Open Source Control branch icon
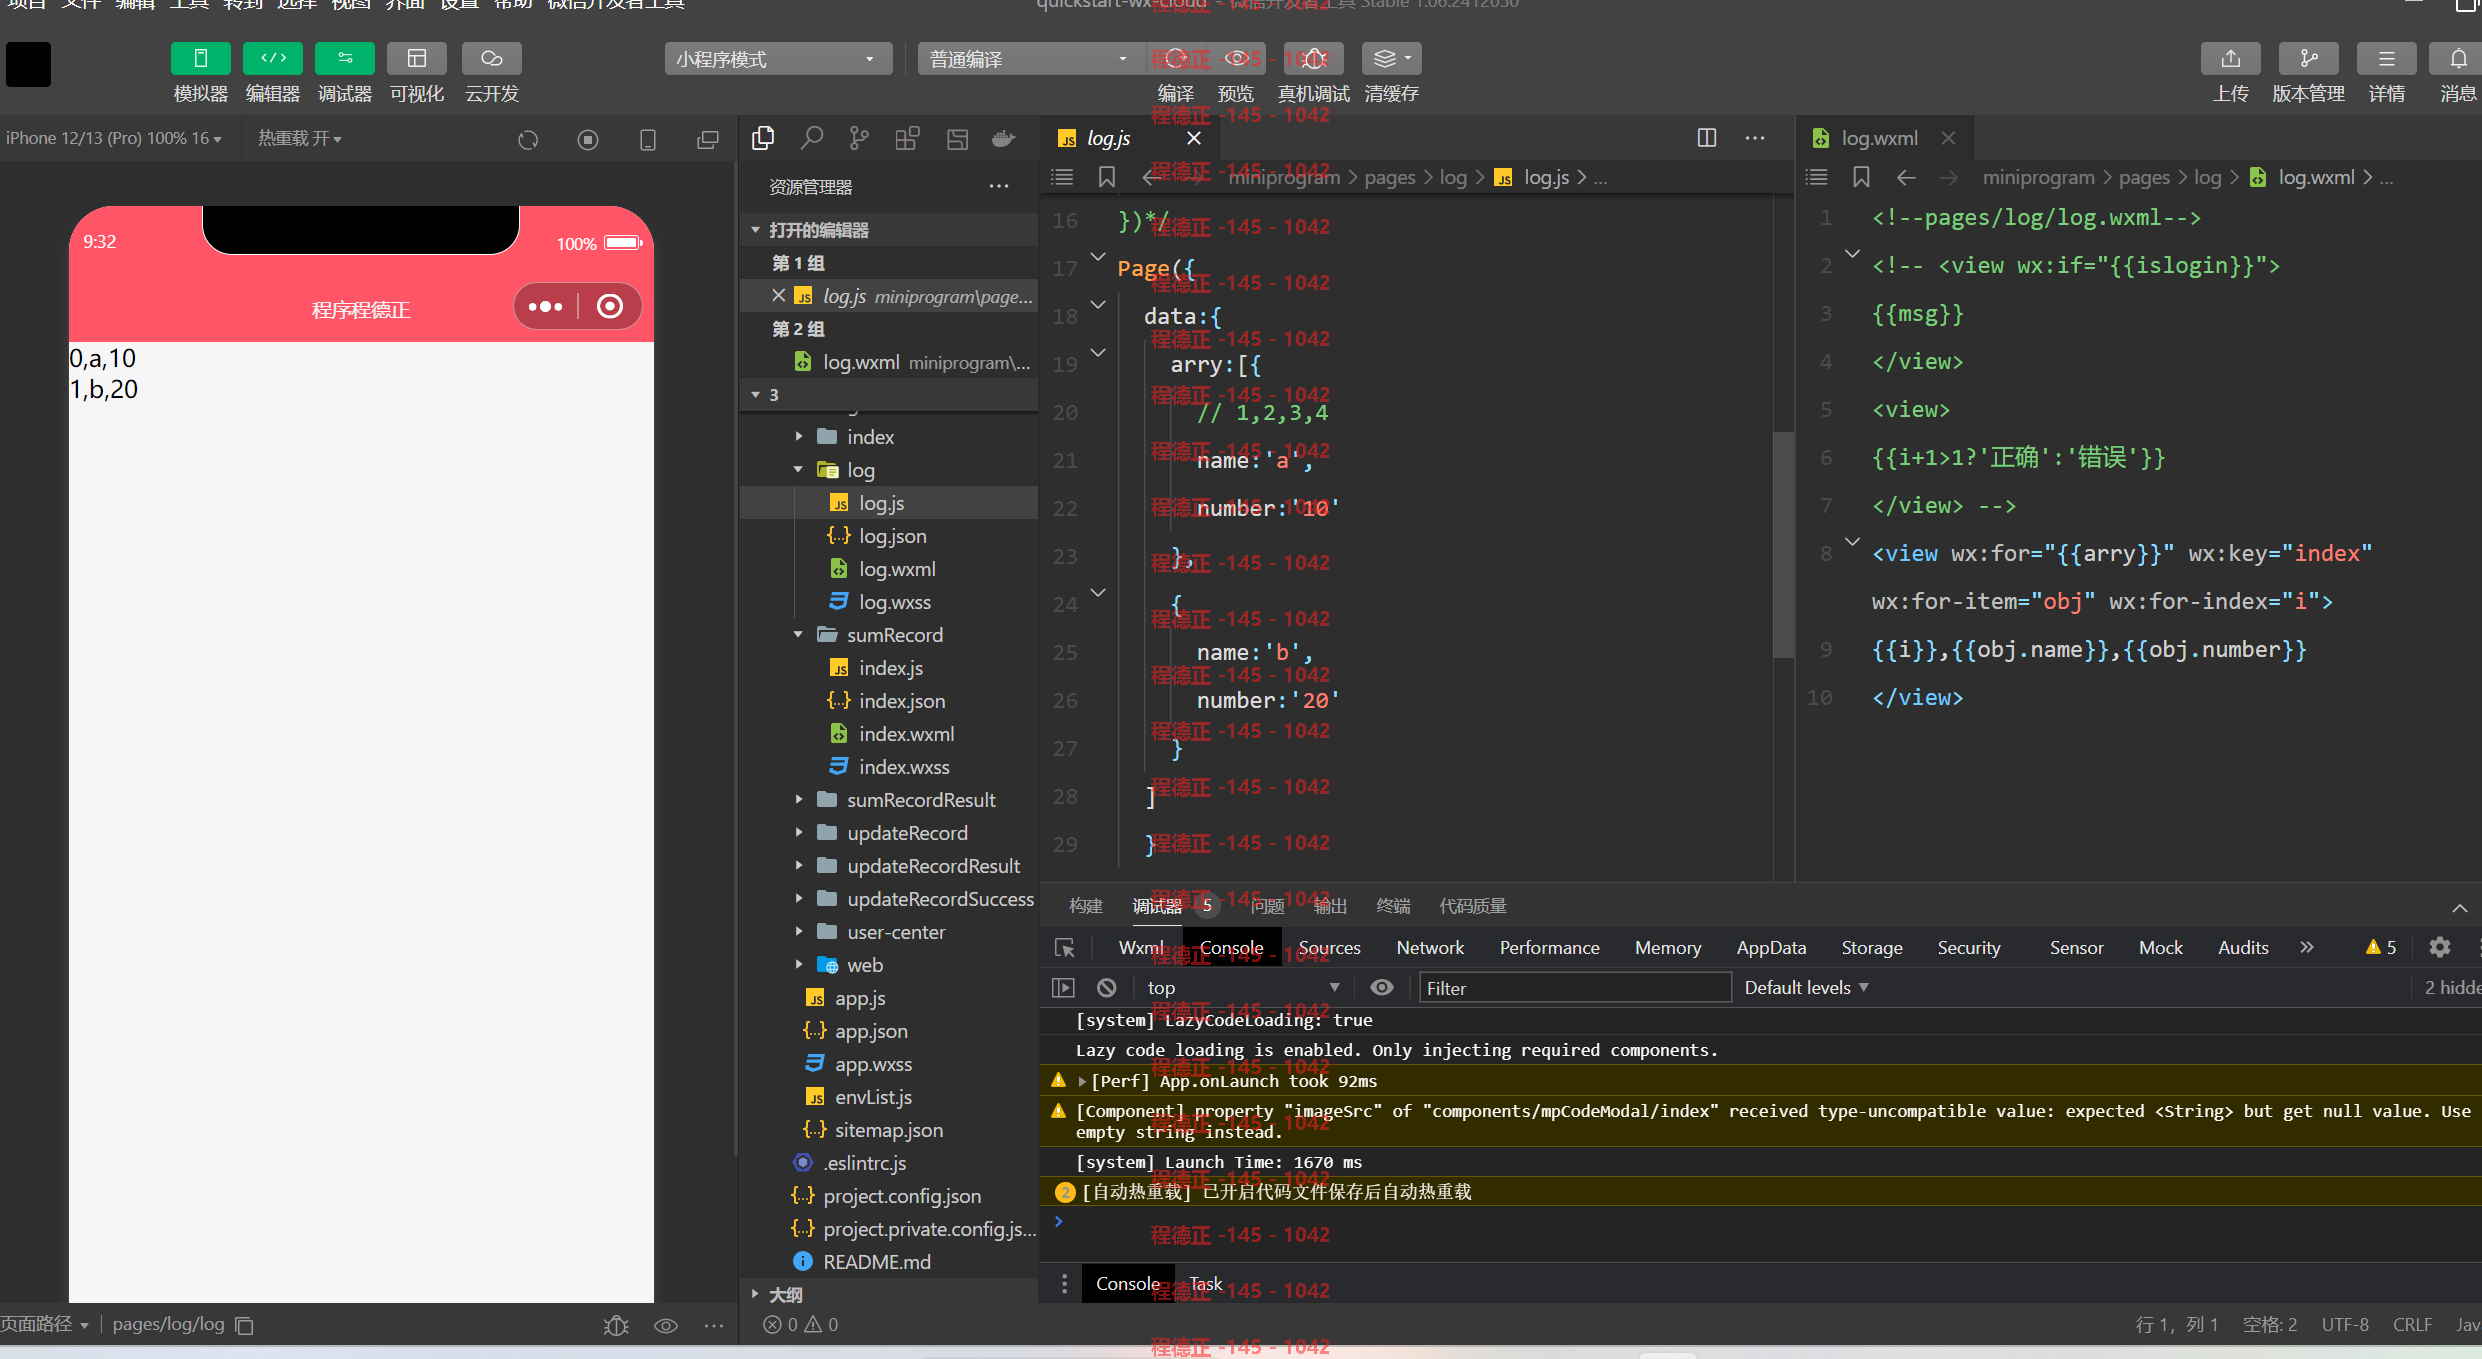 [859, 138]
